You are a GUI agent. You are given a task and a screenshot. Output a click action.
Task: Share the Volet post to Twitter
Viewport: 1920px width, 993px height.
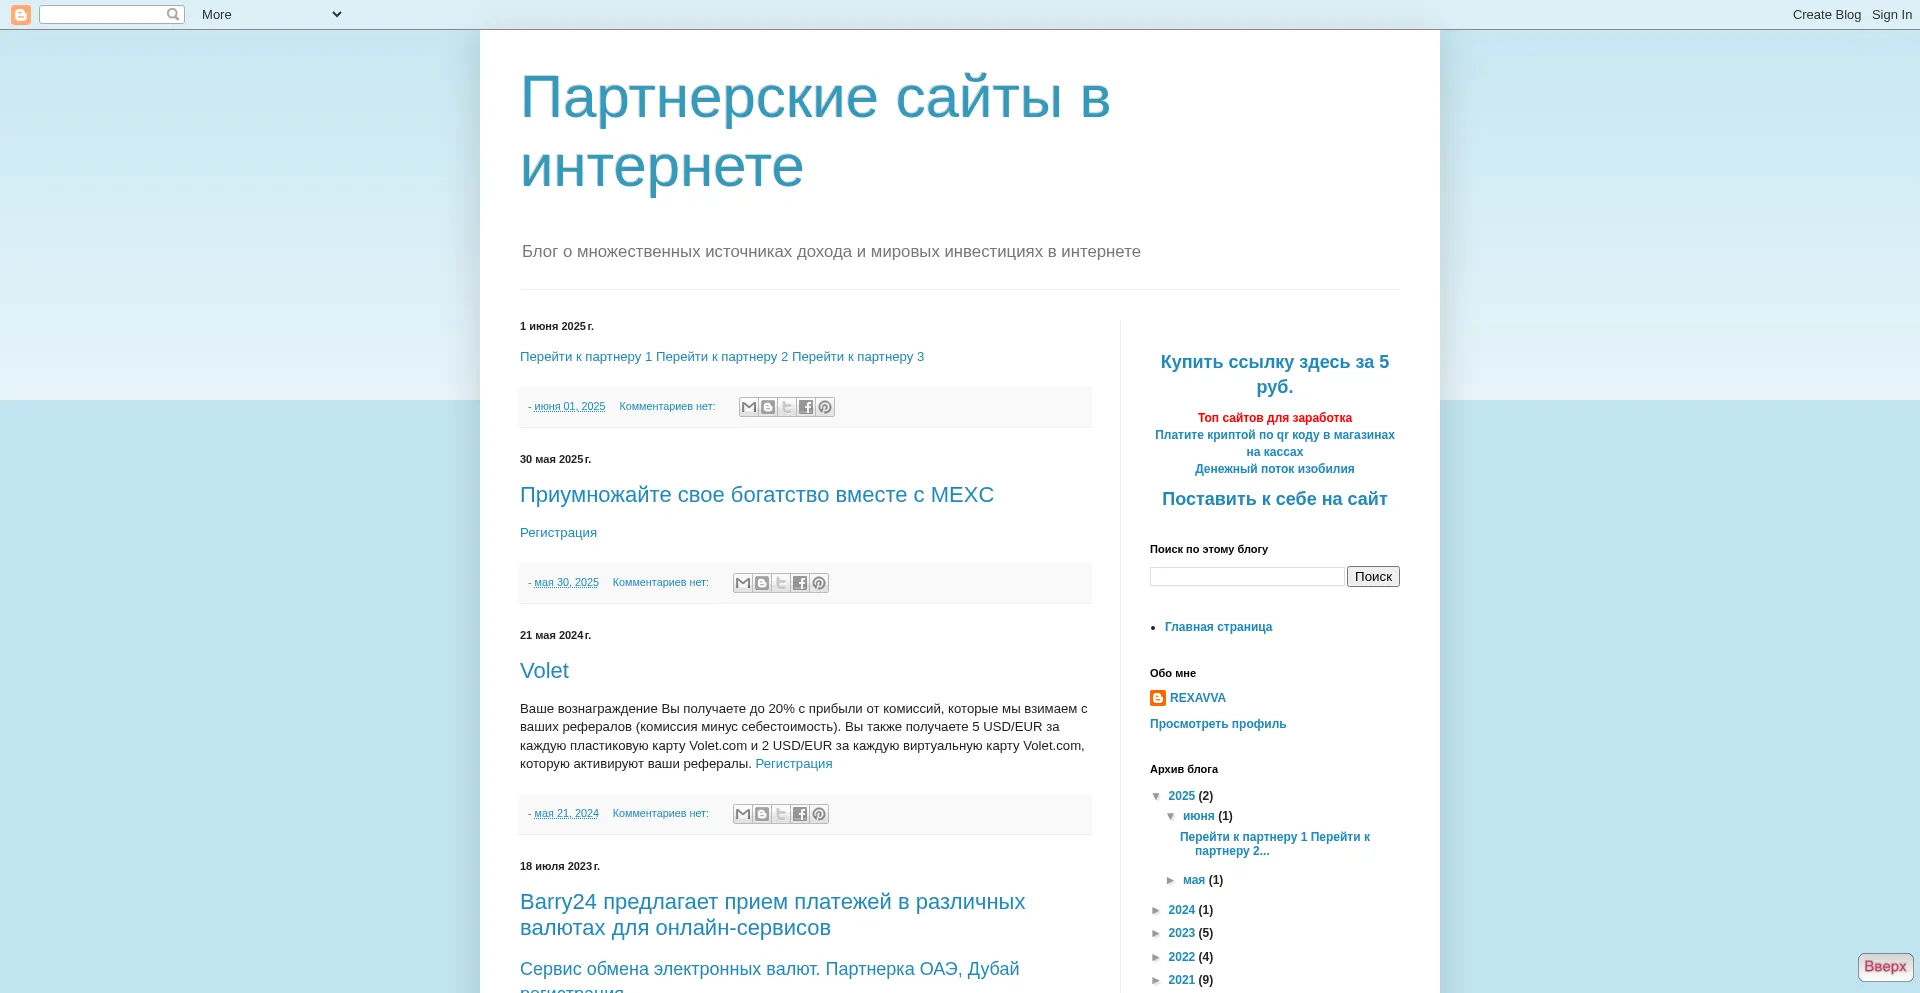click(781, 814)
